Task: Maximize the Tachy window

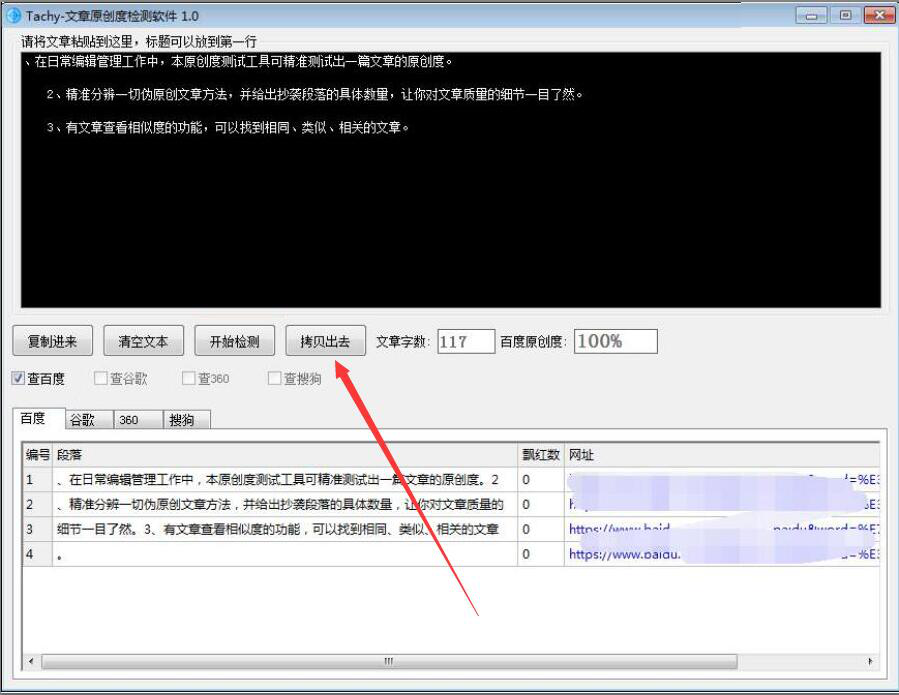Action: pos(845,15)
